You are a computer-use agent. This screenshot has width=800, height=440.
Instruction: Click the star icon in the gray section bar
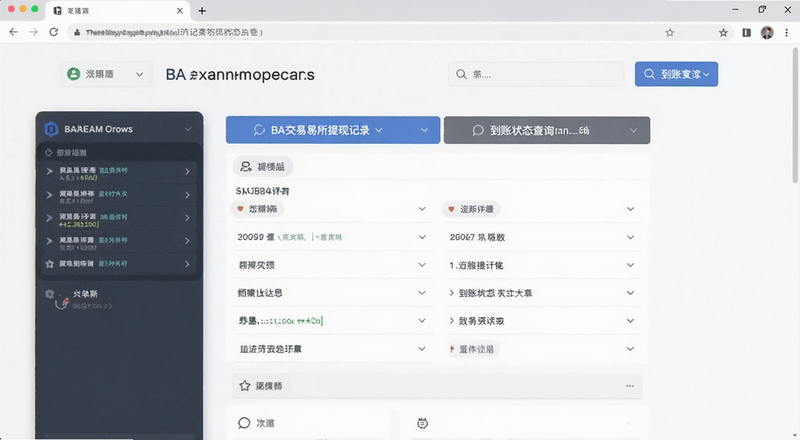coord(245,386)
